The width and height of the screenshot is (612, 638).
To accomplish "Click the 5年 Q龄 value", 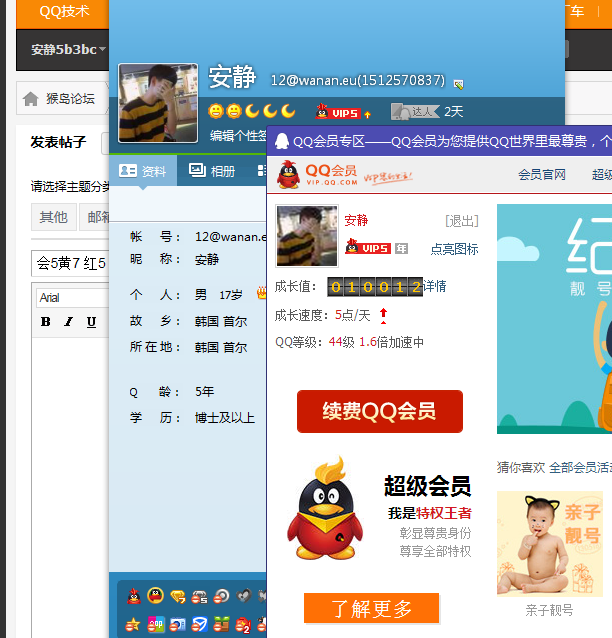I will pos(204,391).
